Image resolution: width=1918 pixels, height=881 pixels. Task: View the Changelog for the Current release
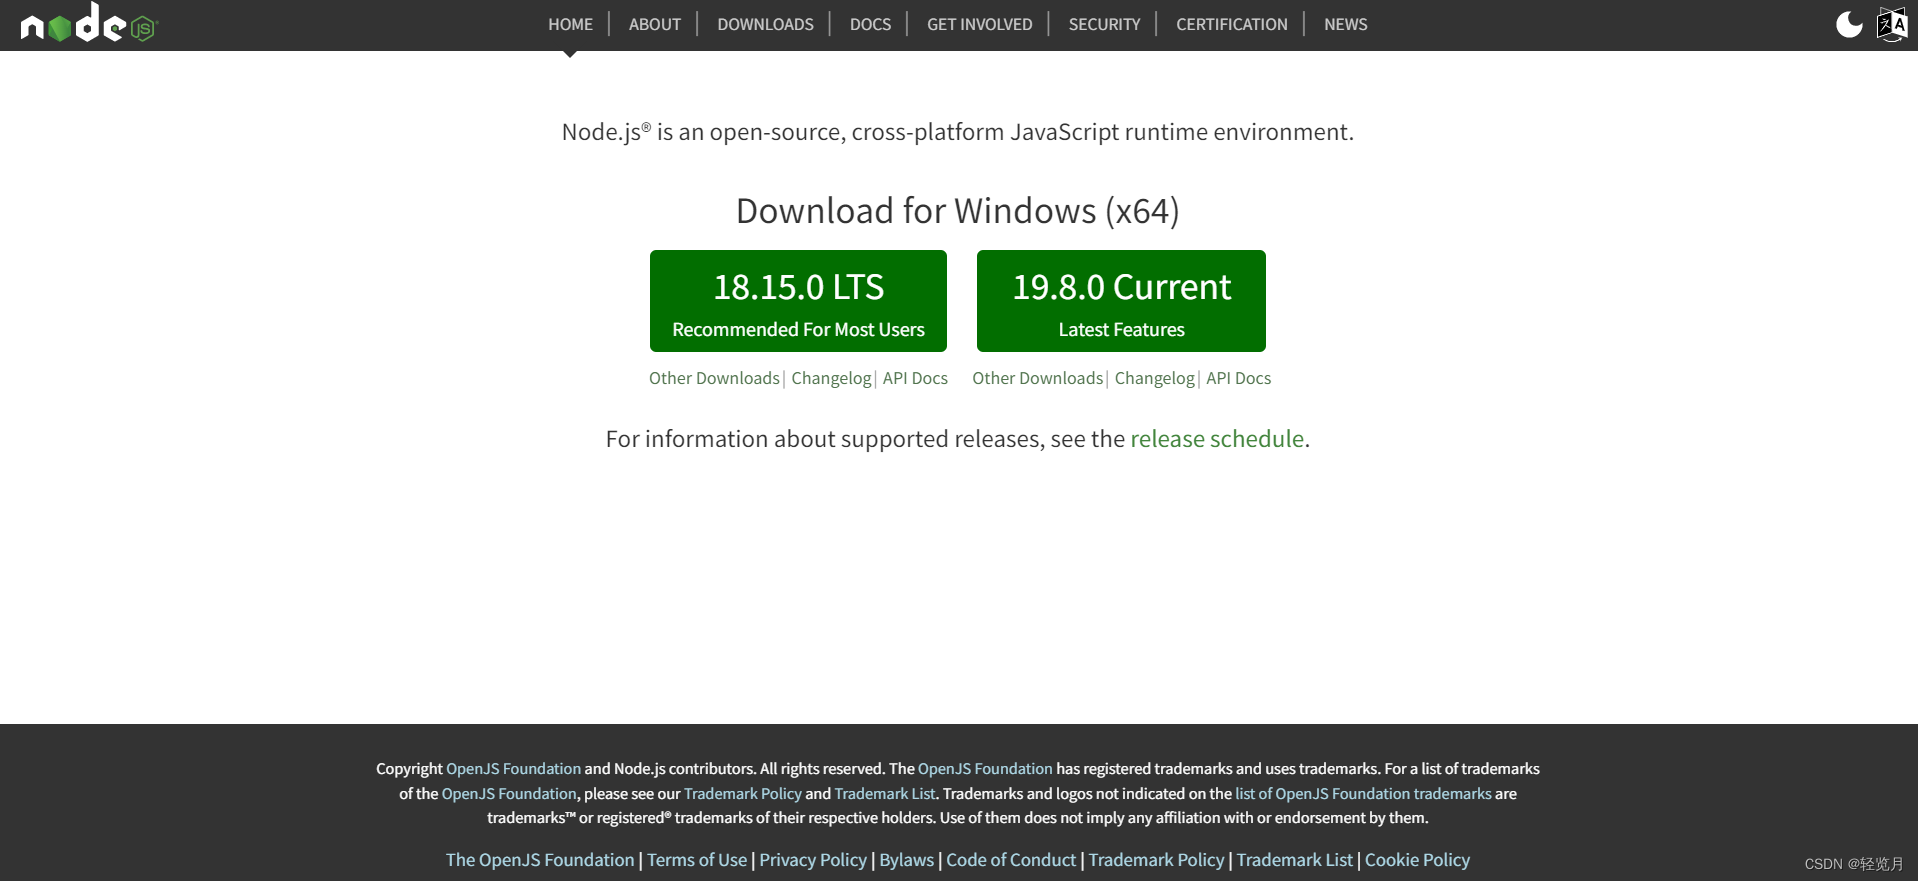[1154, 378]
